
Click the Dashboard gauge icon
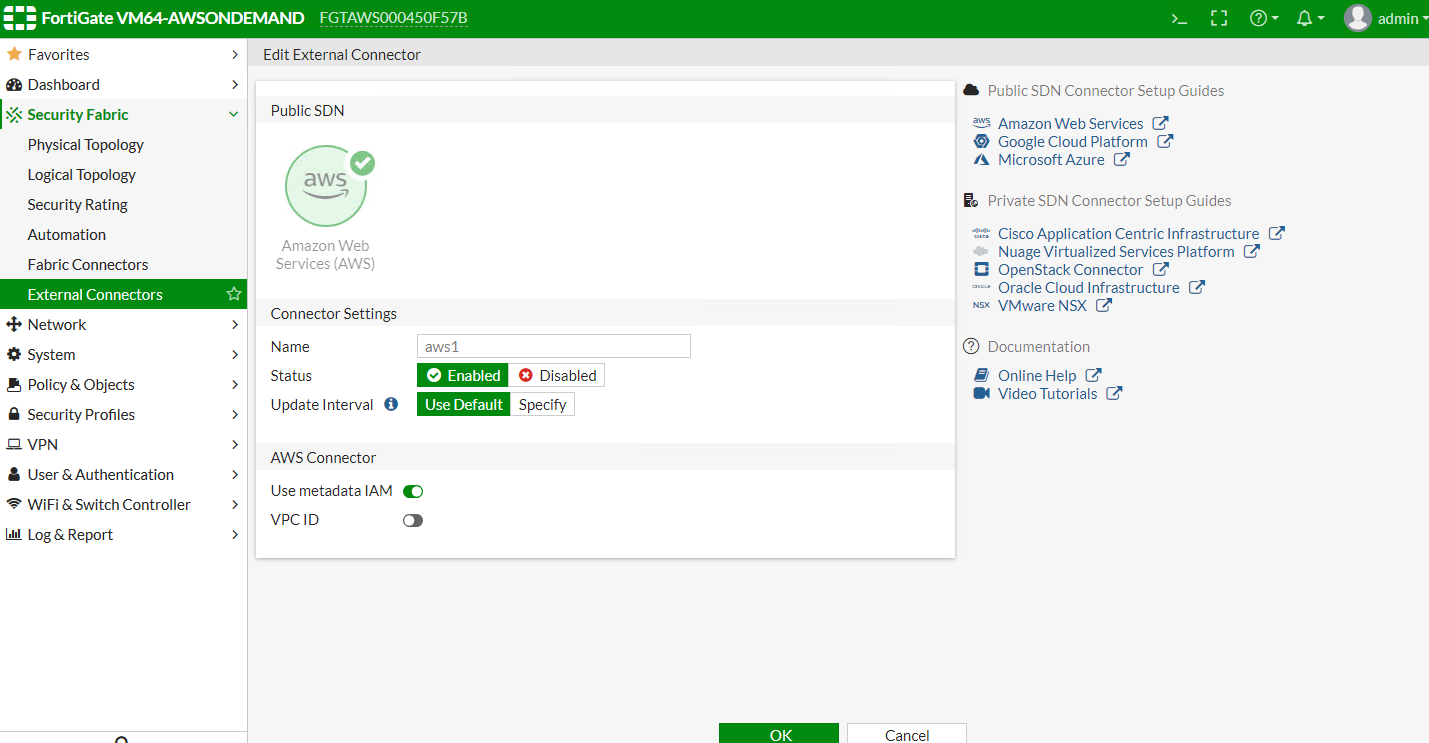14,84
